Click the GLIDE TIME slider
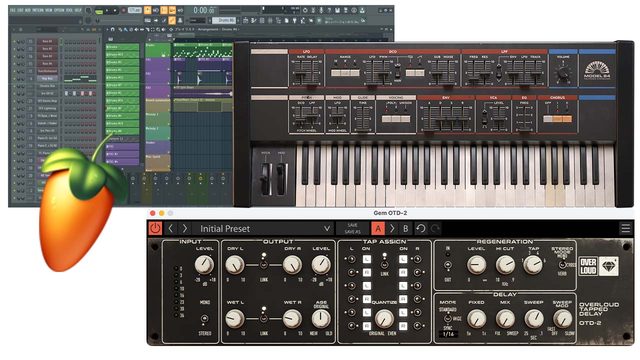Screen dimensions: 640x360 tap(362, 119)
